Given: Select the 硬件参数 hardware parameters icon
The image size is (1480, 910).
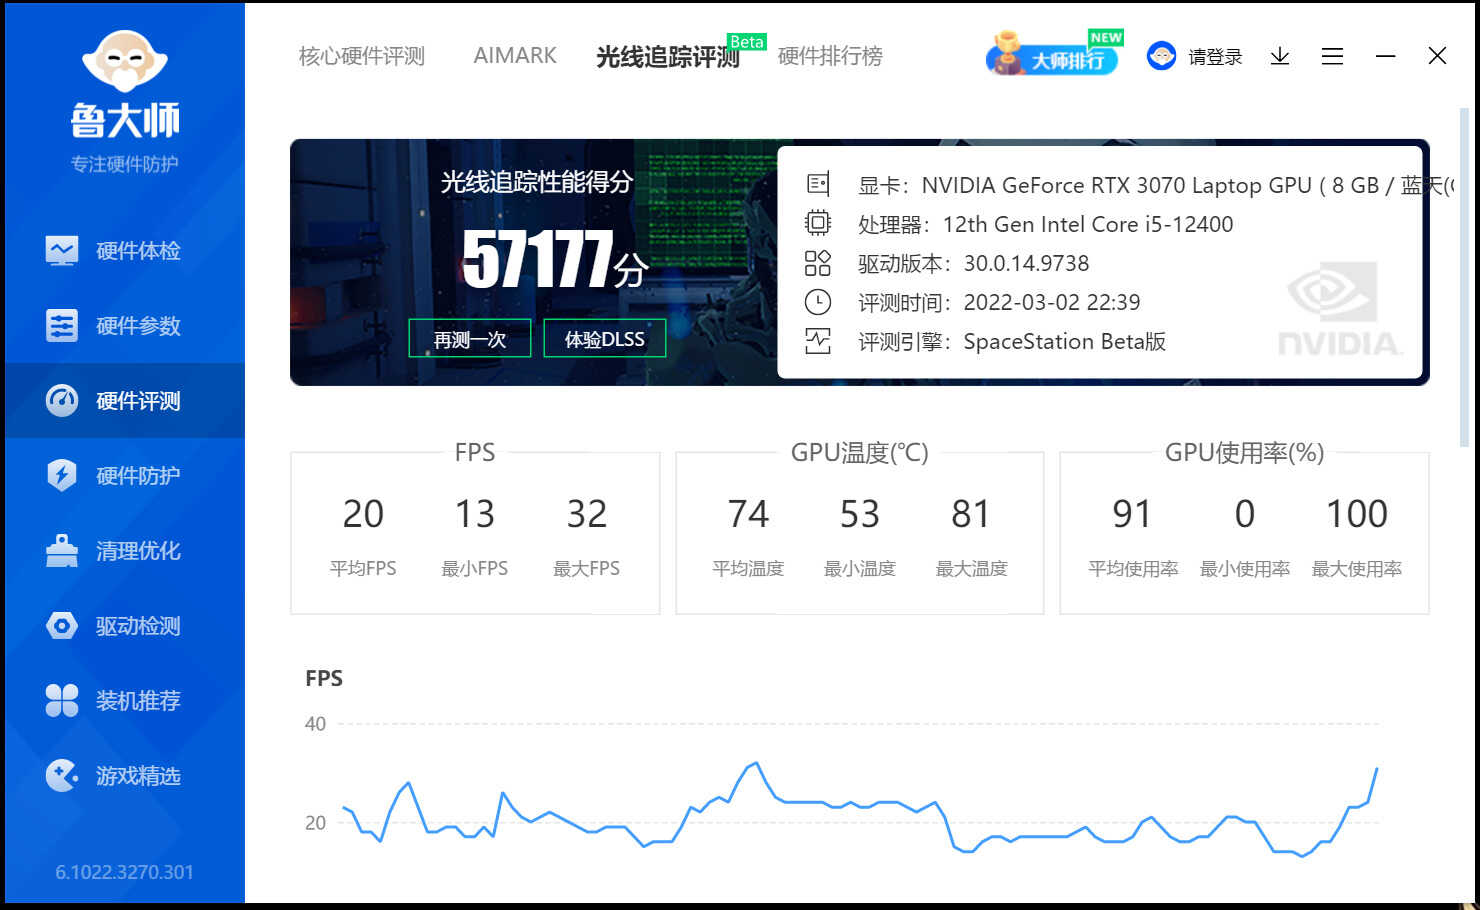Looking at the screenshot, I should [62, 326].
